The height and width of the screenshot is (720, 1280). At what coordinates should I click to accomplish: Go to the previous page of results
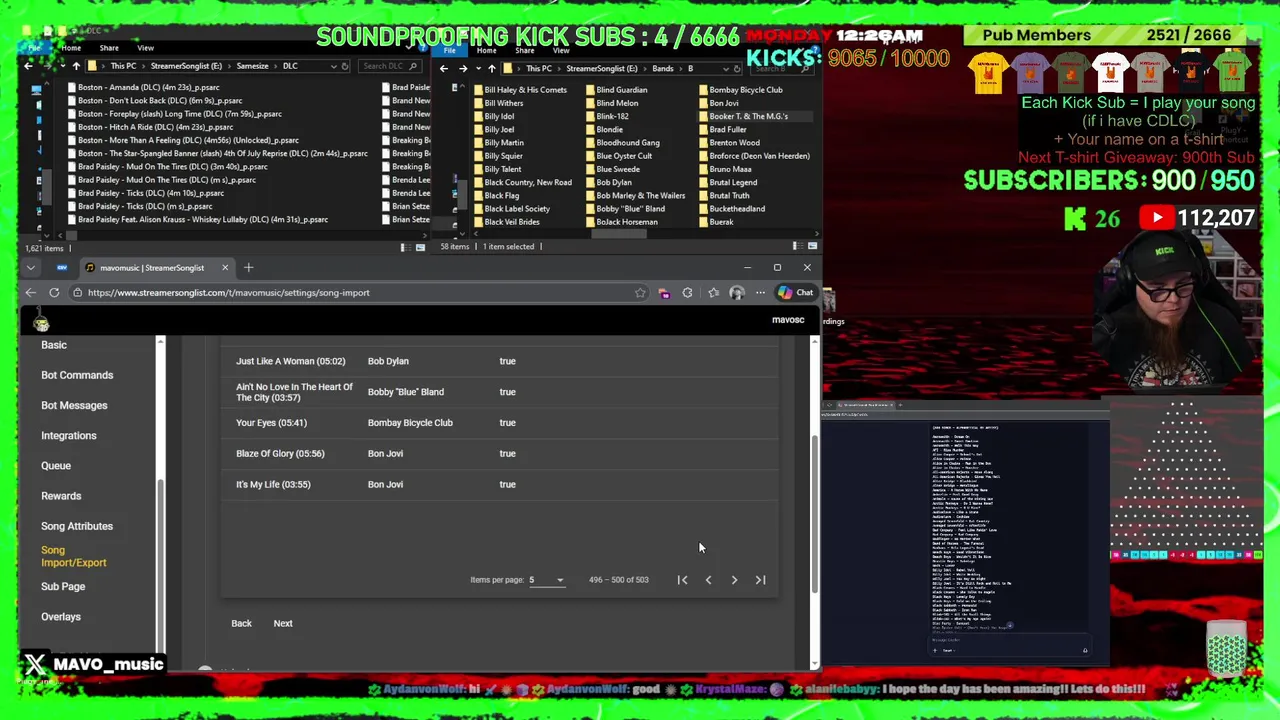708,580
